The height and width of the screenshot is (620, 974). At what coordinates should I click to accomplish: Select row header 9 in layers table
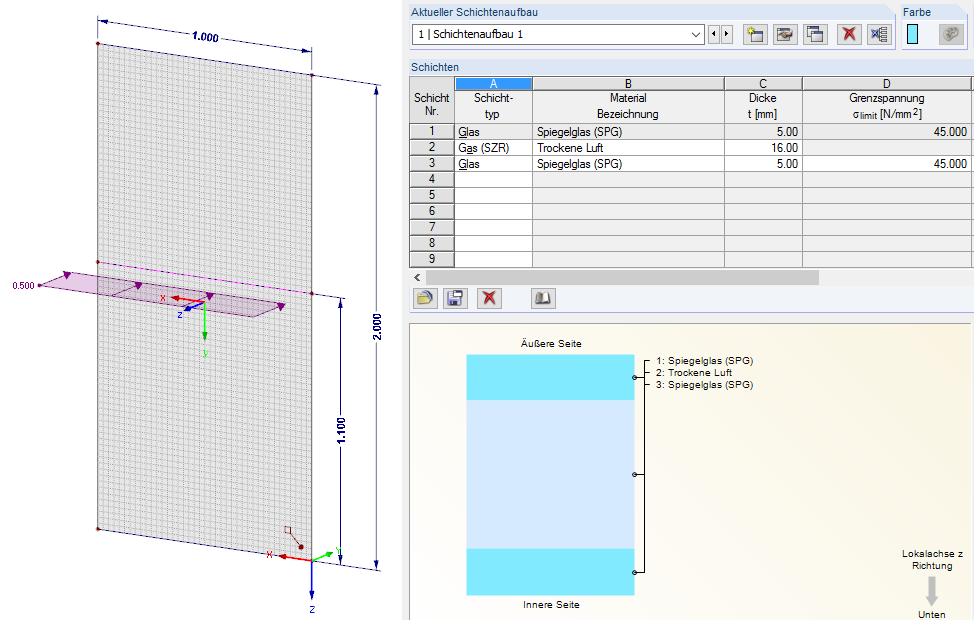tap(432, 259)
